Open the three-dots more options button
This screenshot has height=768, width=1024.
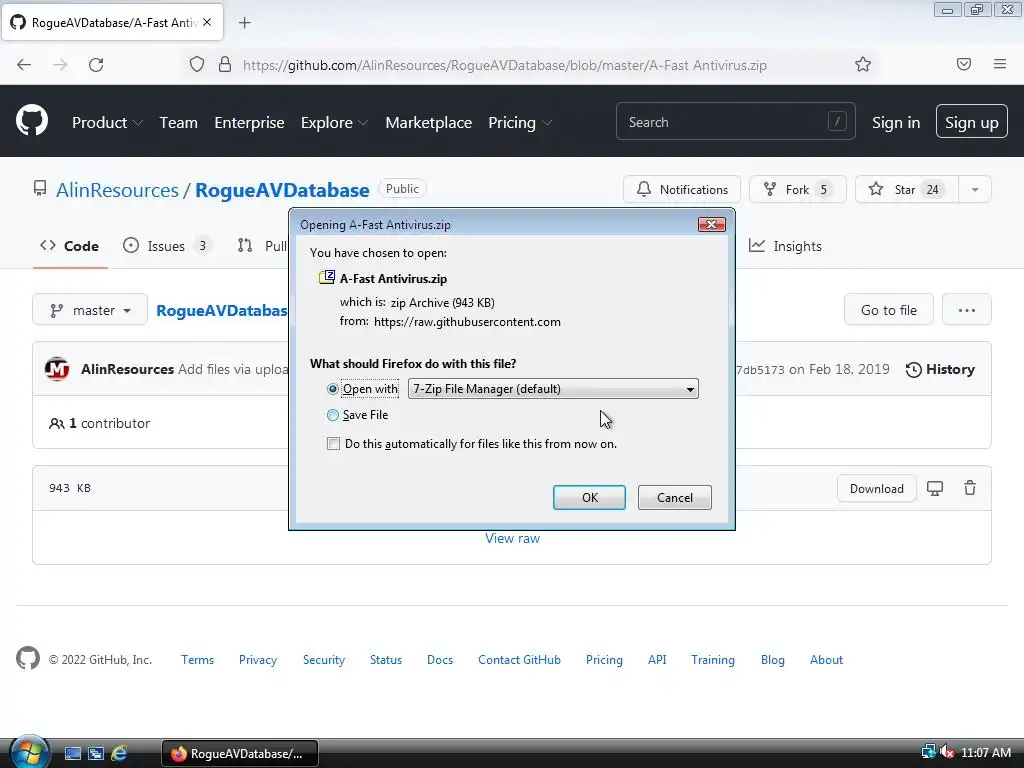pyautogui.click(x=967, y=310)
